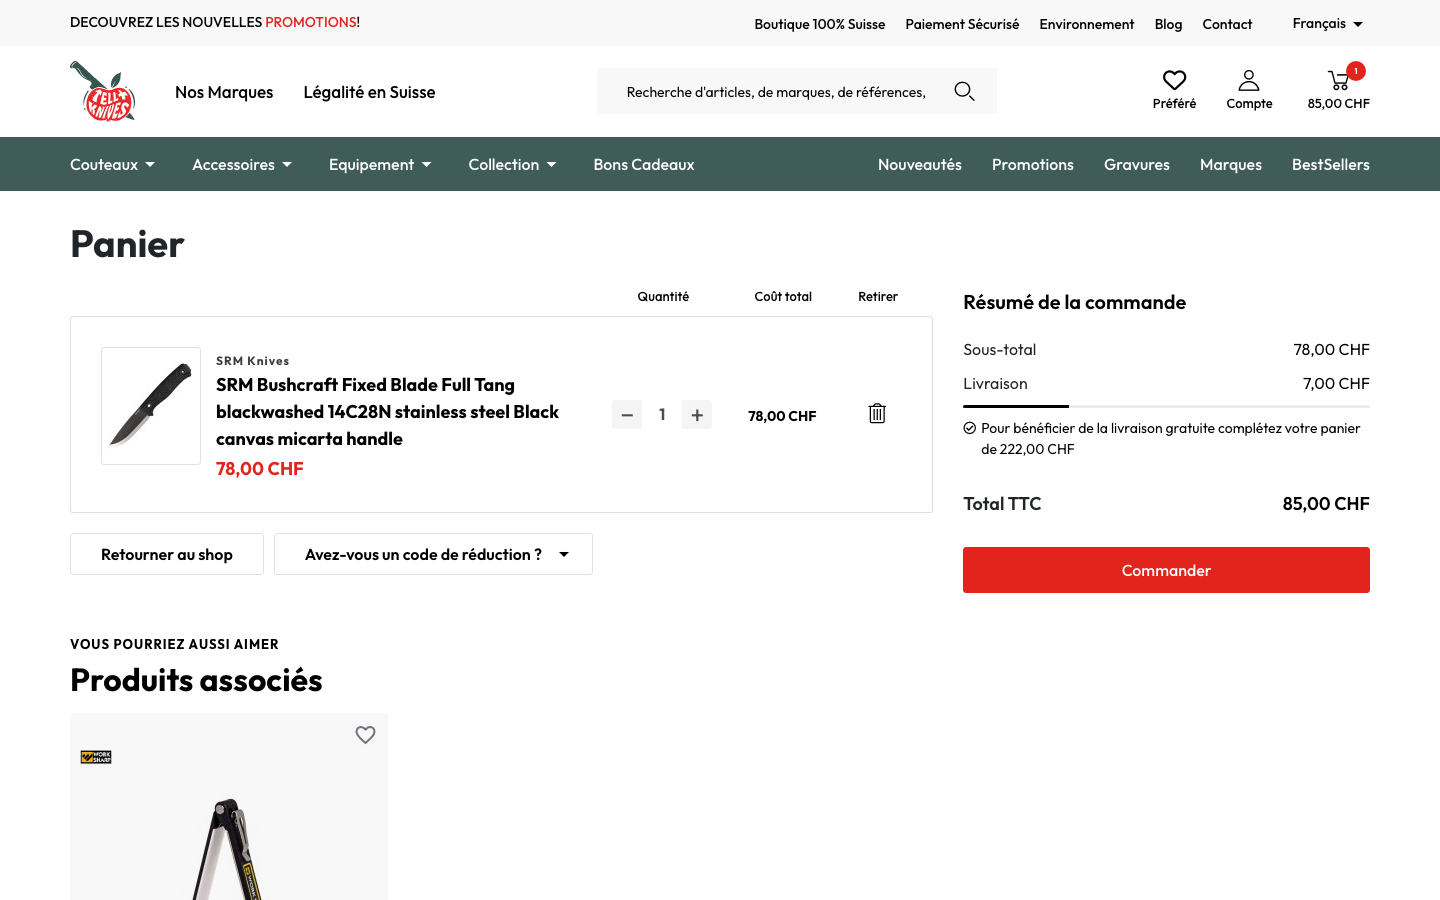Open the shopping cart icon
The width and height of the screenshot is (1440, 900).
pos(1338,80)
